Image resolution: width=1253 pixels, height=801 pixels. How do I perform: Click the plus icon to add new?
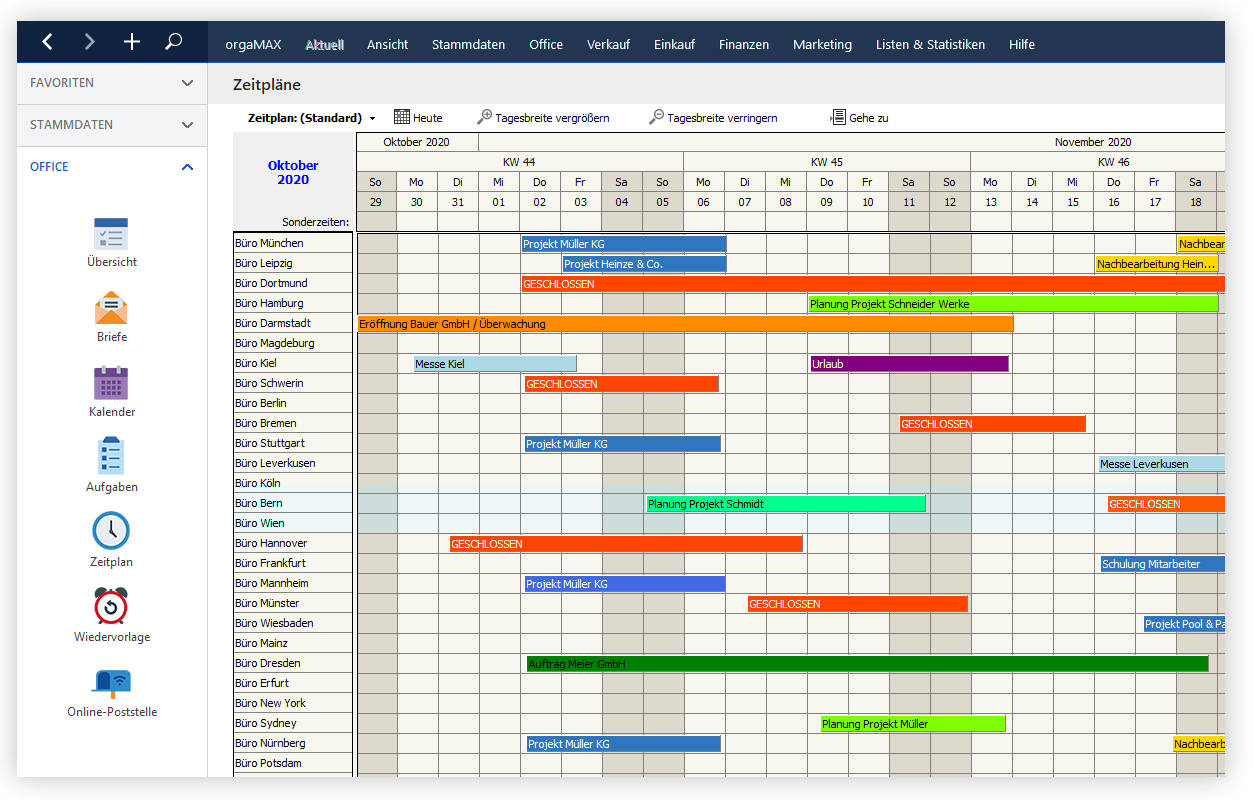click(x=132, y=42)
